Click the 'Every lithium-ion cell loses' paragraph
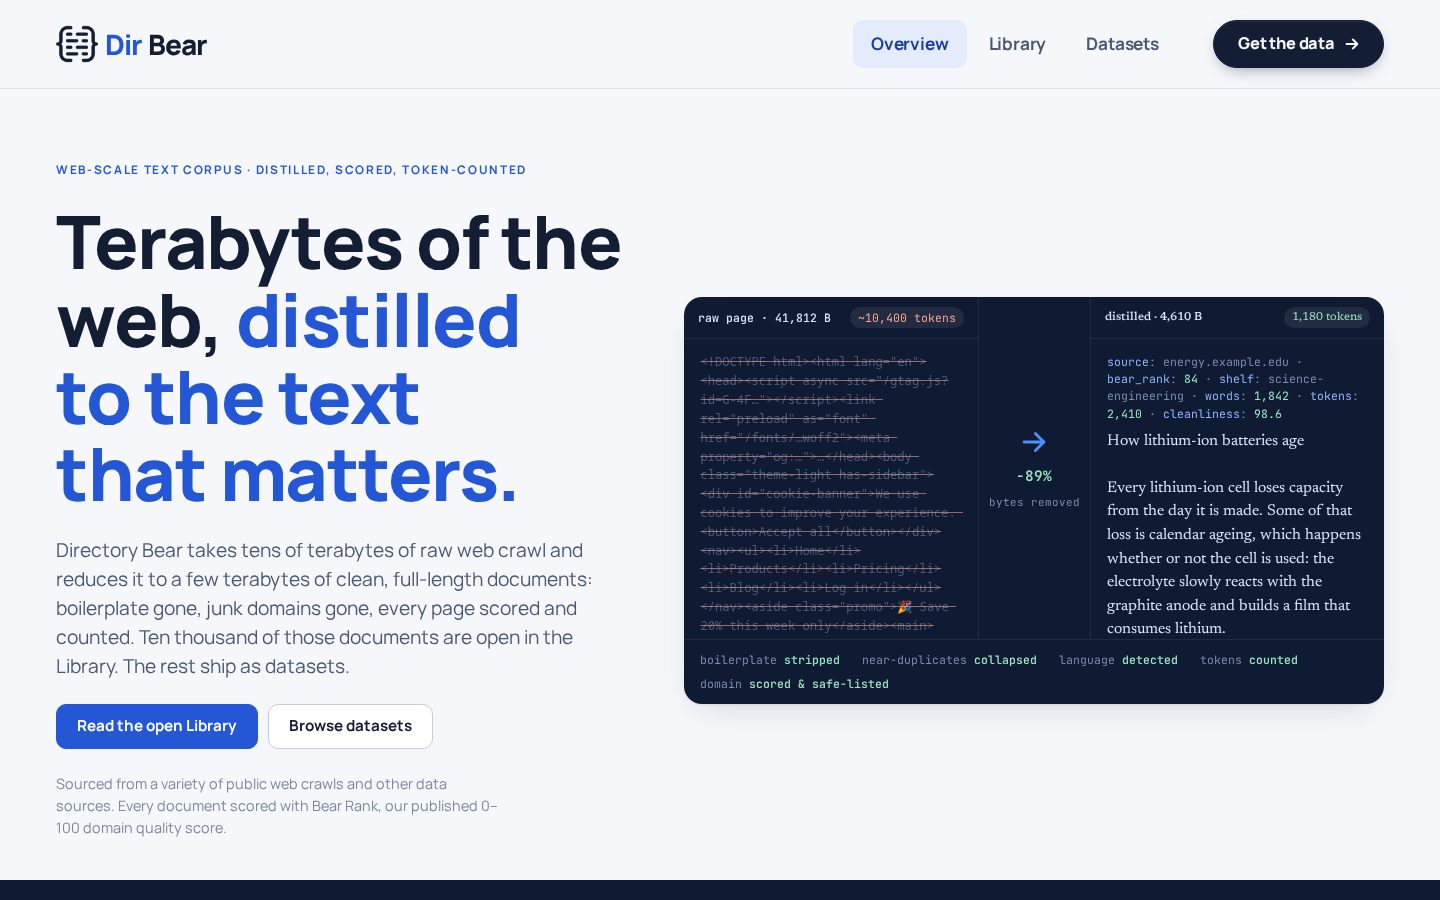The width and height of the screenshot is (1440, 900). (1234, 557)
